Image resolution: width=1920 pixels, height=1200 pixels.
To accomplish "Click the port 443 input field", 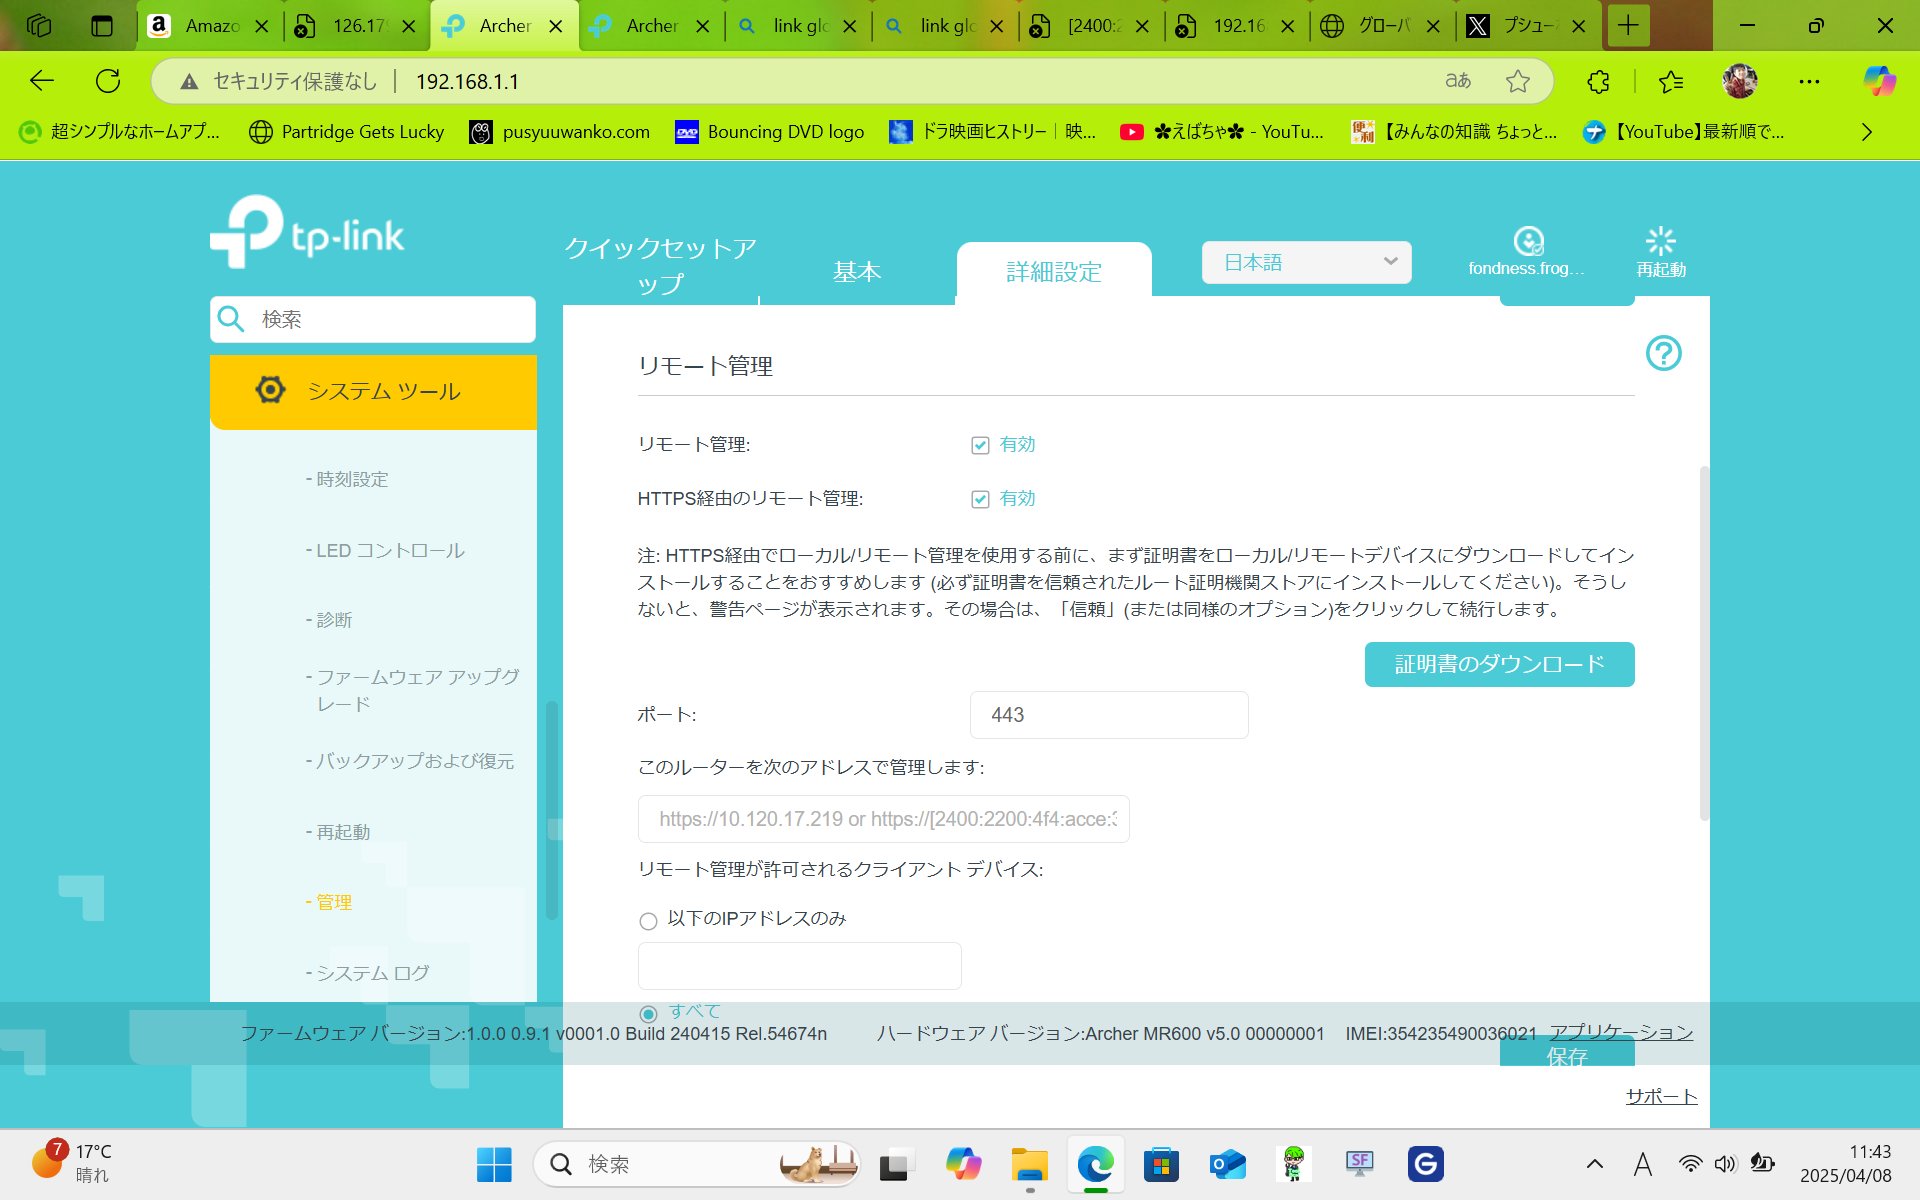I will (1108, 714).
